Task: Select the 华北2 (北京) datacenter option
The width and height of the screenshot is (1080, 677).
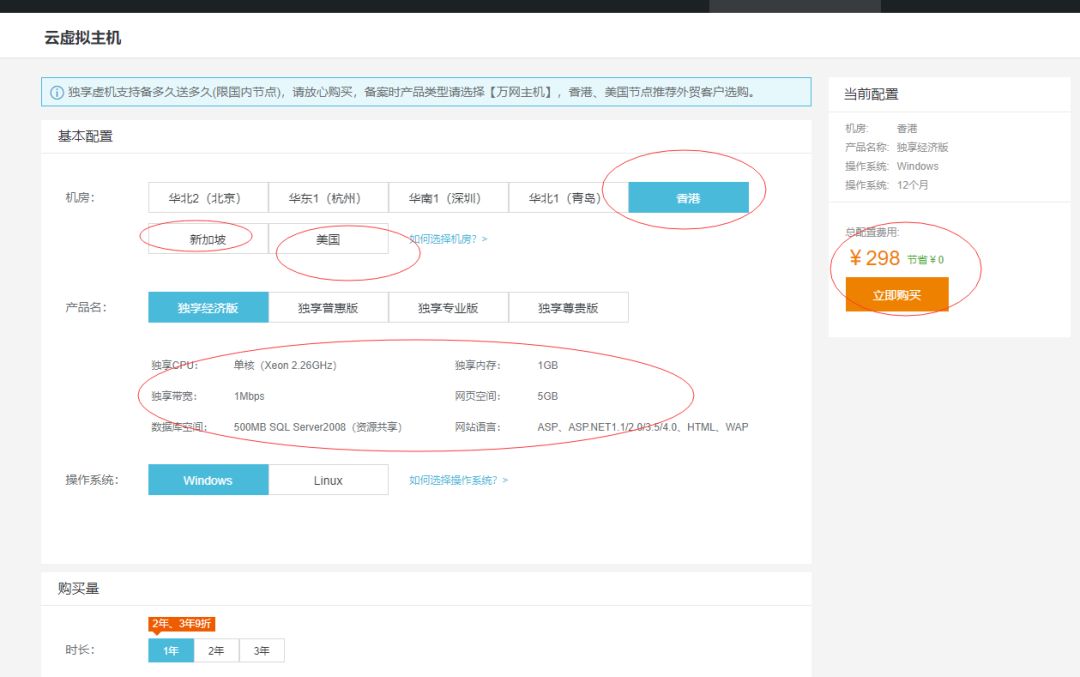Action: [x=208, y=198]
